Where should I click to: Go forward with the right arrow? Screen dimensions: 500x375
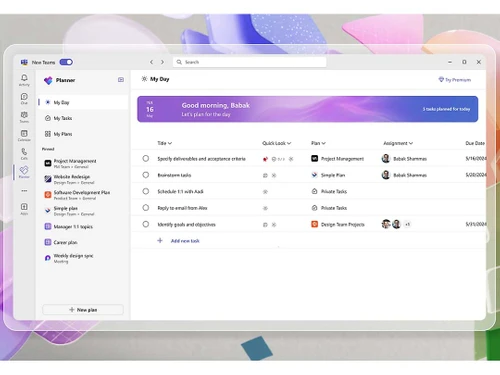point(162,62)
